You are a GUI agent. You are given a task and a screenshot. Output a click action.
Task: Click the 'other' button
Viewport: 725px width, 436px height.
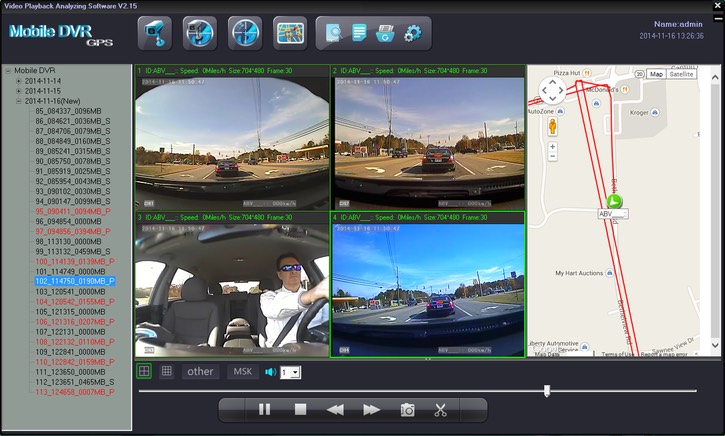click(201, 372)
